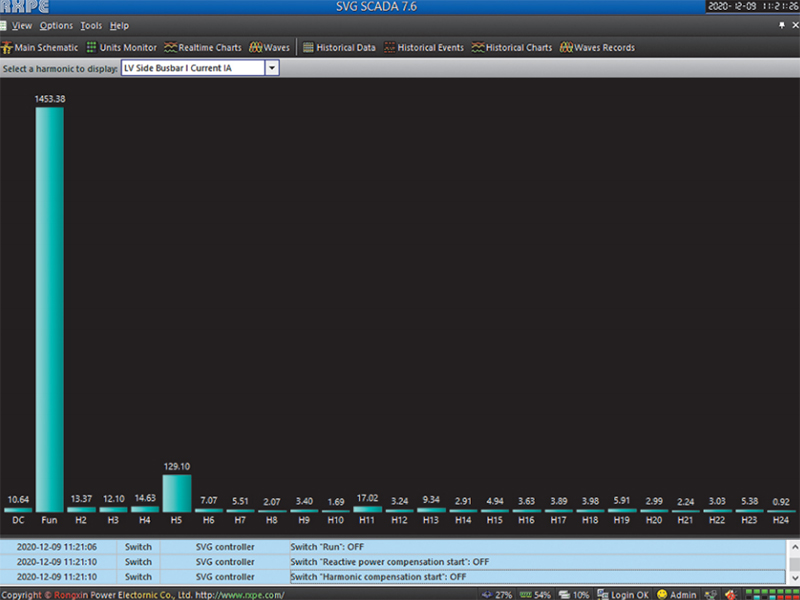Click the Admin user smiley icon
Image resolution: width=800 pixels, height=600 pixels.
point(662,594)
